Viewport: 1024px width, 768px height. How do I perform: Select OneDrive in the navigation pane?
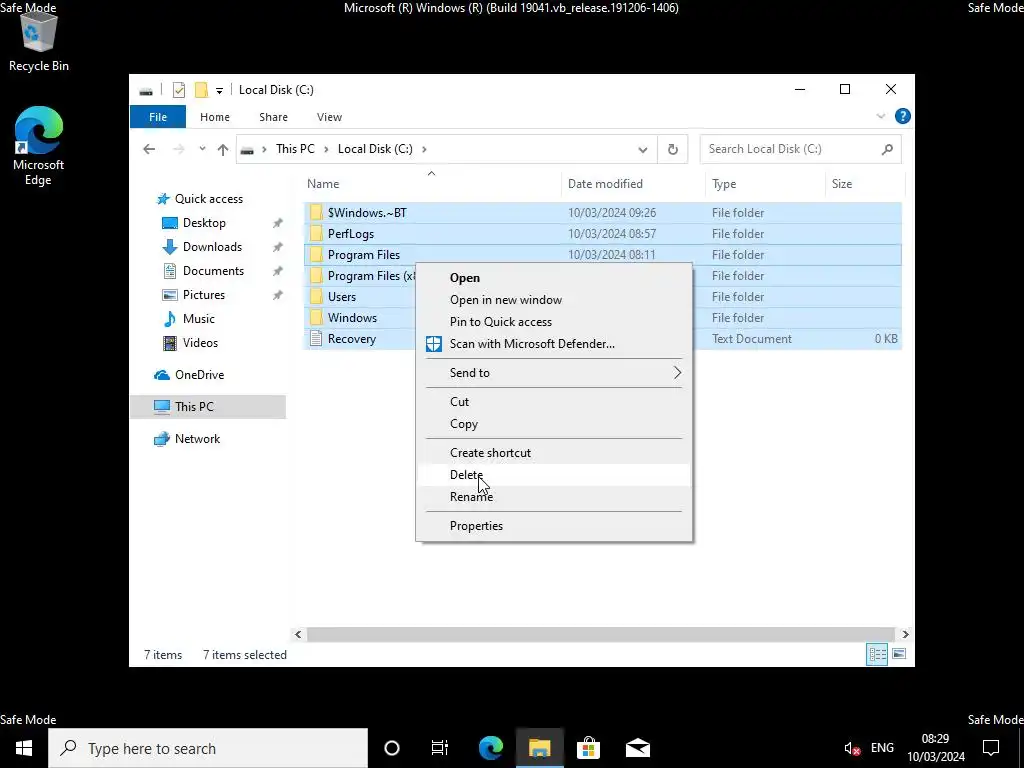[199, 375]
